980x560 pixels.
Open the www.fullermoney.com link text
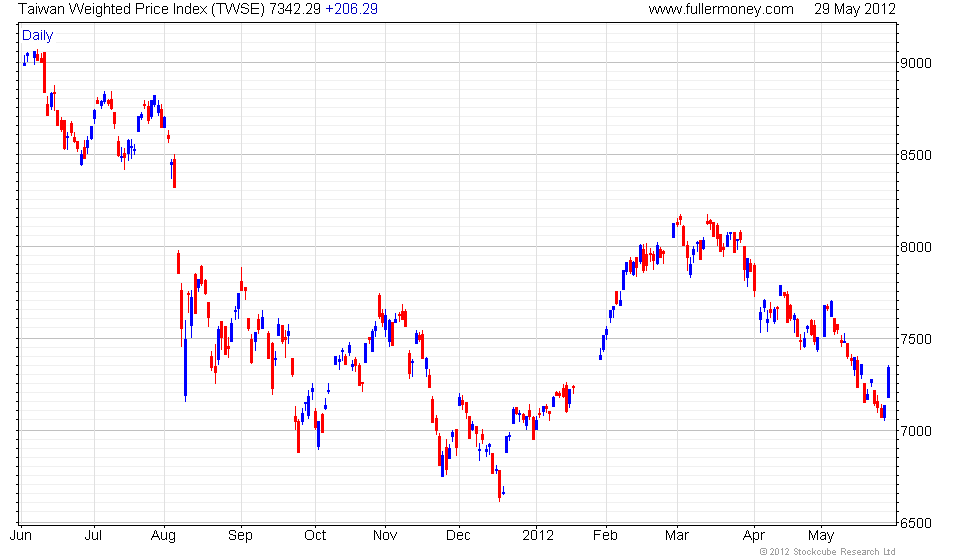(721, 9)
